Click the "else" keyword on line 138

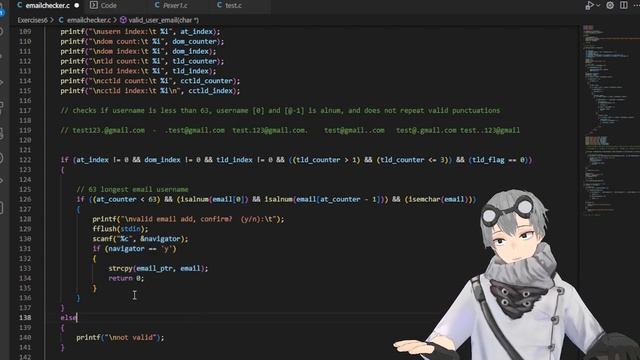tap(69, 318)
